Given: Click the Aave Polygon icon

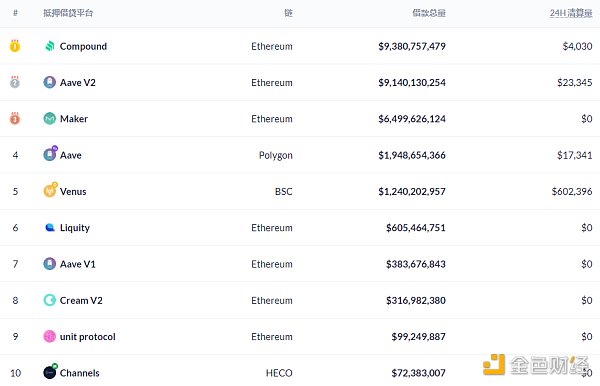Looking at the screenshot, I should 50,154.
